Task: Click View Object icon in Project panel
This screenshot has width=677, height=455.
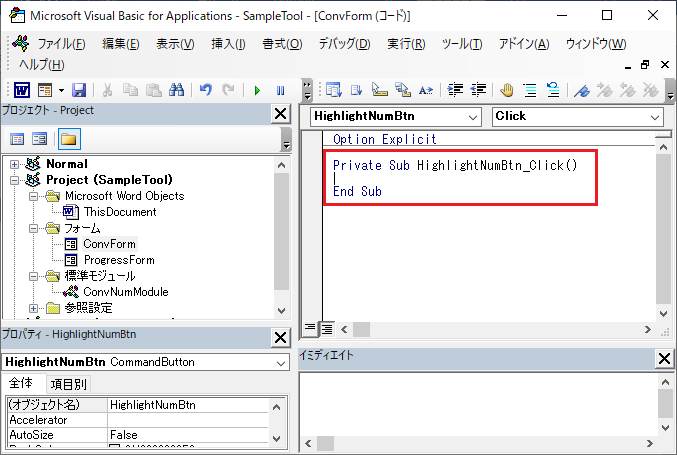Action: click(40, 139)
